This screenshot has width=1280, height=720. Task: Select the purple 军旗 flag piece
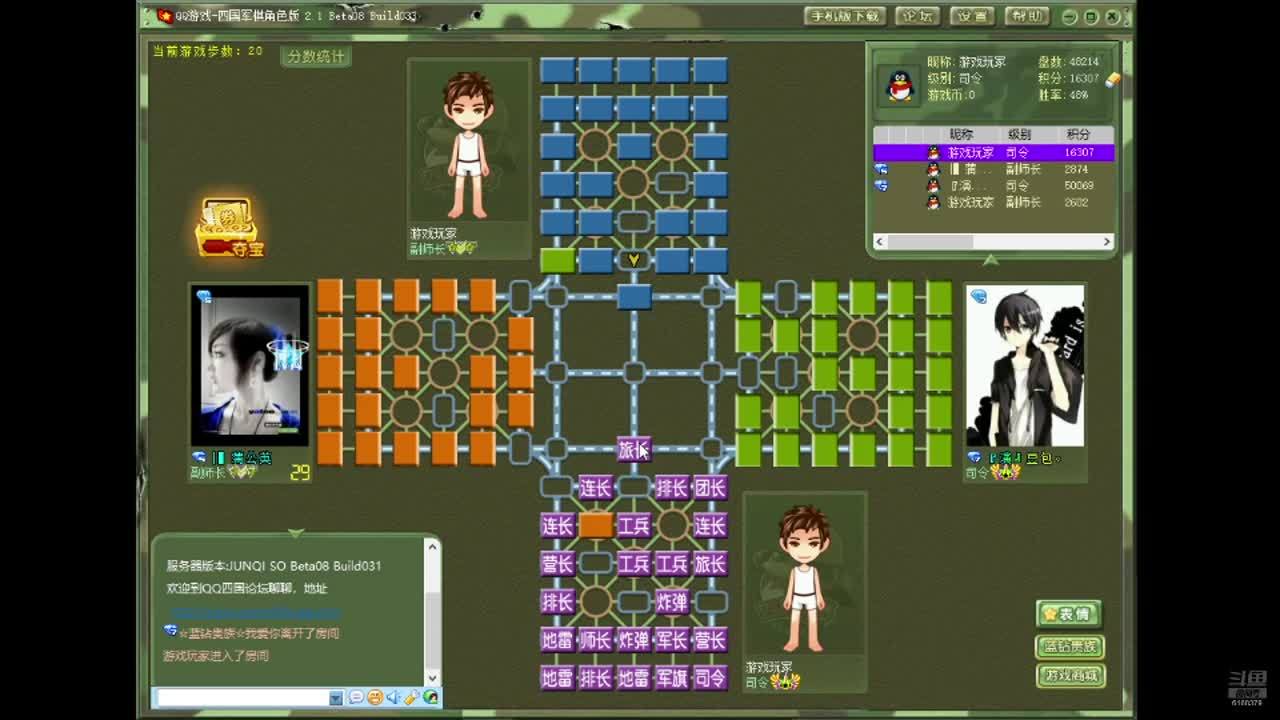pyautogui.click(x=671, y=678)
